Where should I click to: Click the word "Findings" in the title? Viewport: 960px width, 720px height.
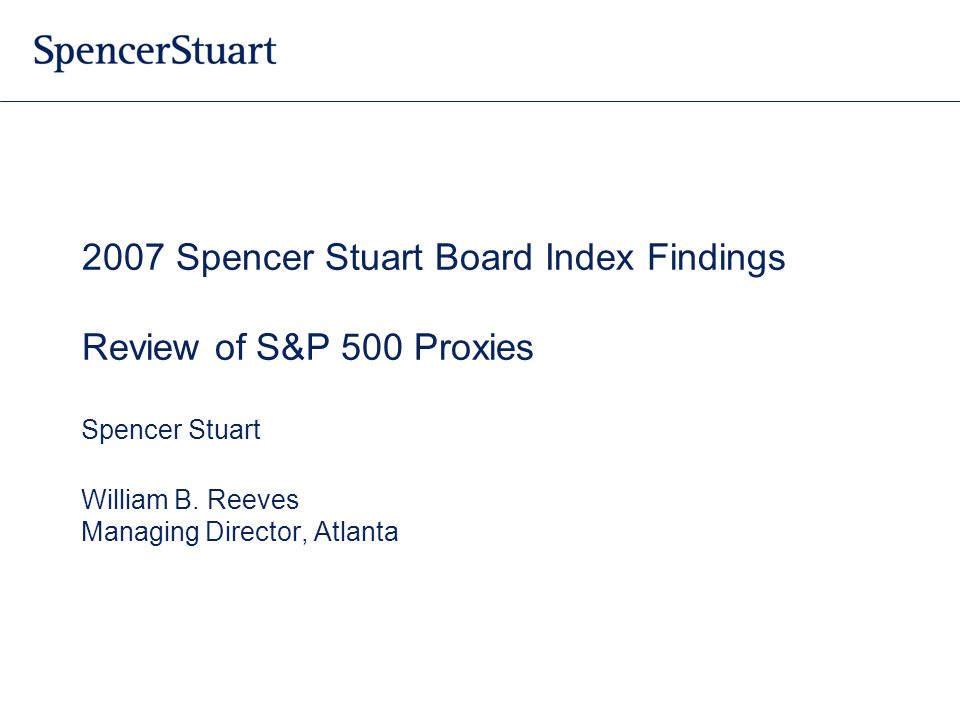pyautogui.click(x=716, y=258)
